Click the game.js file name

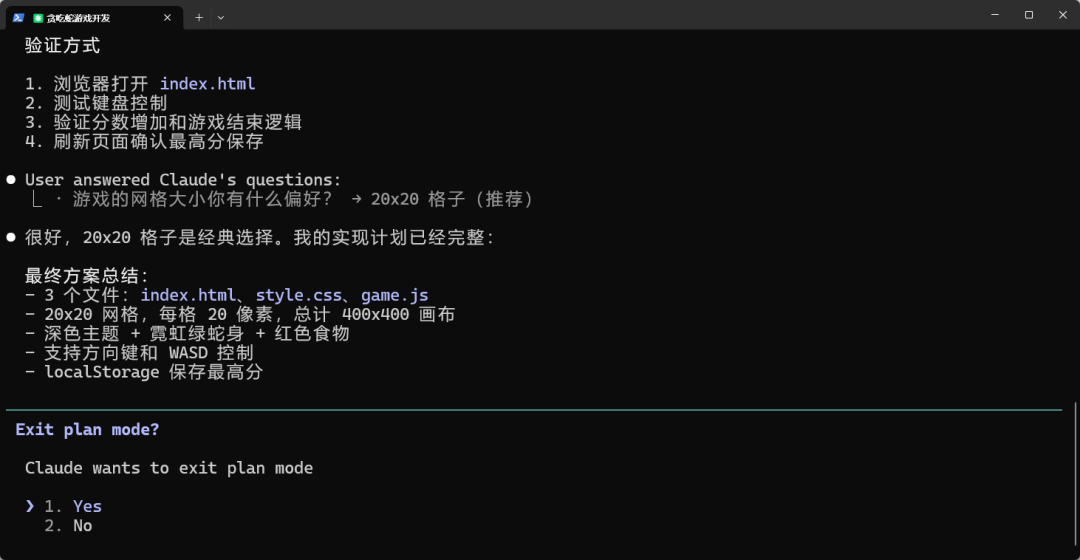coord(394,295)
